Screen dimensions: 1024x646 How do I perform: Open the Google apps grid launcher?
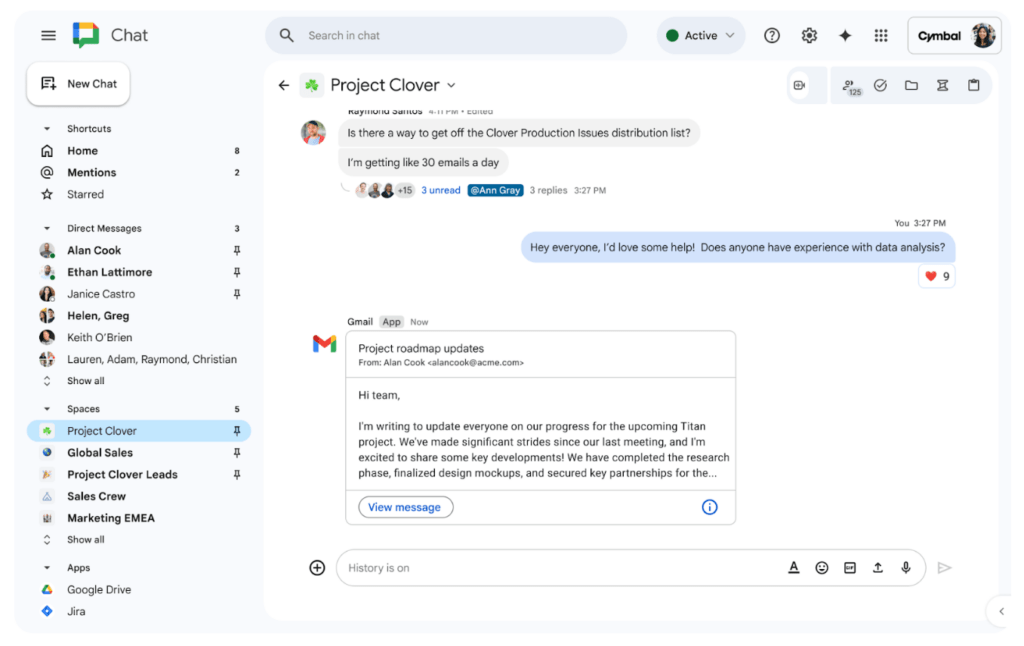click(881, 35)
